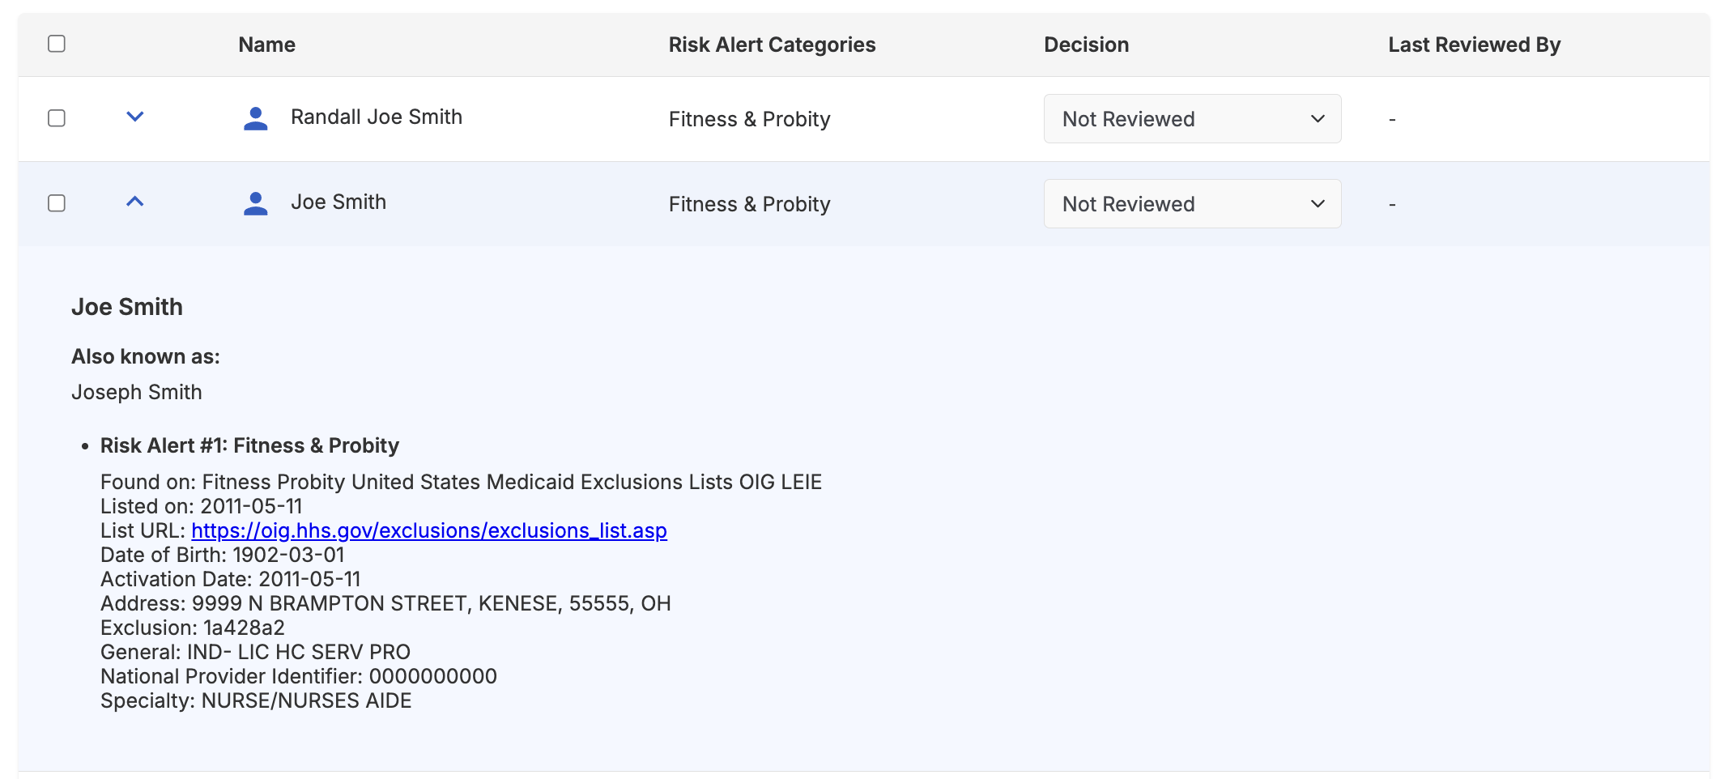Click the Name column header

pos(266,44)
